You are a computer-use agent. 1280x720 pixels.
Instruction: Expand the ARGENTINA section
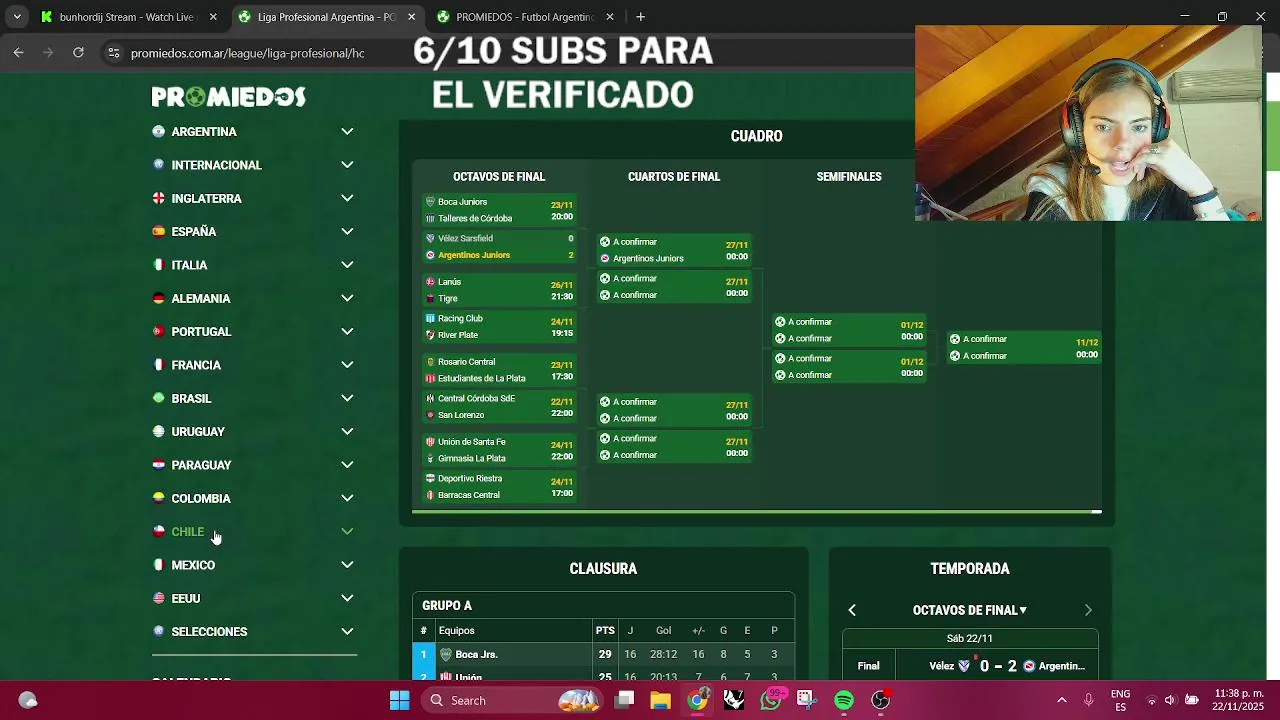click(x=347, y=131)
